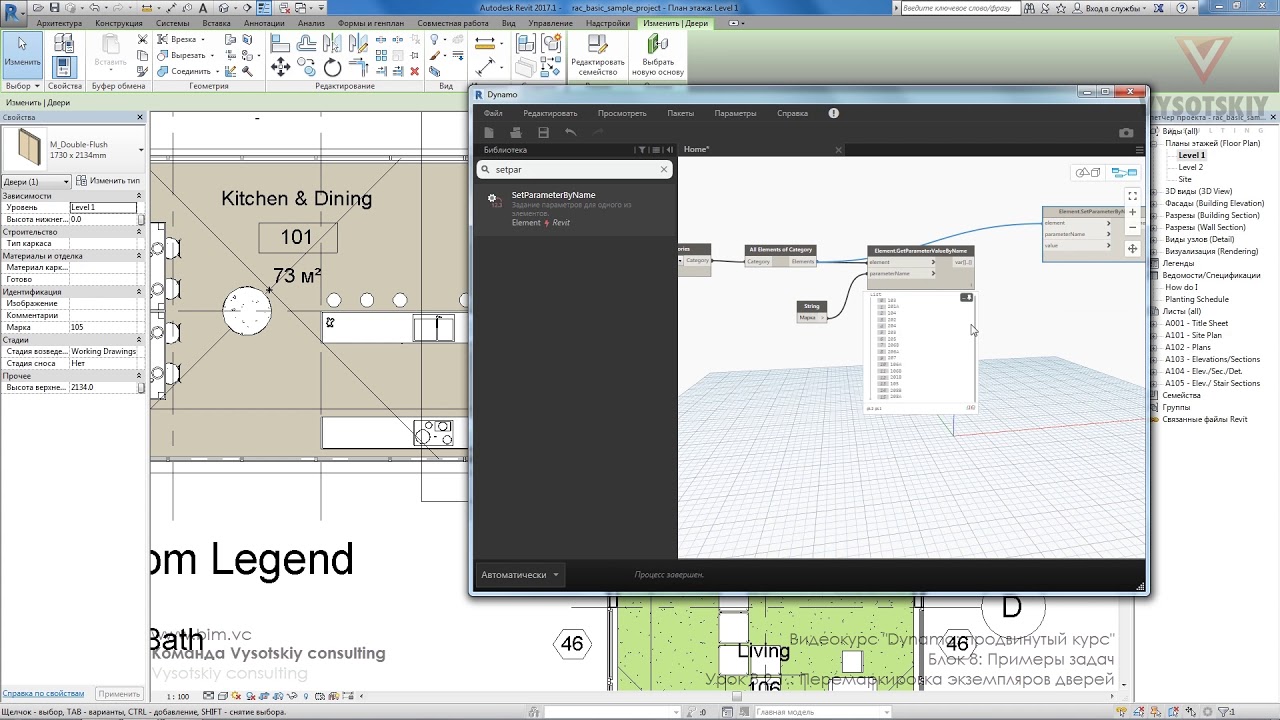Open the Двери (1) element filter dropdown
The height and width of the screenshot is (720, 1280).
point(36,182)
